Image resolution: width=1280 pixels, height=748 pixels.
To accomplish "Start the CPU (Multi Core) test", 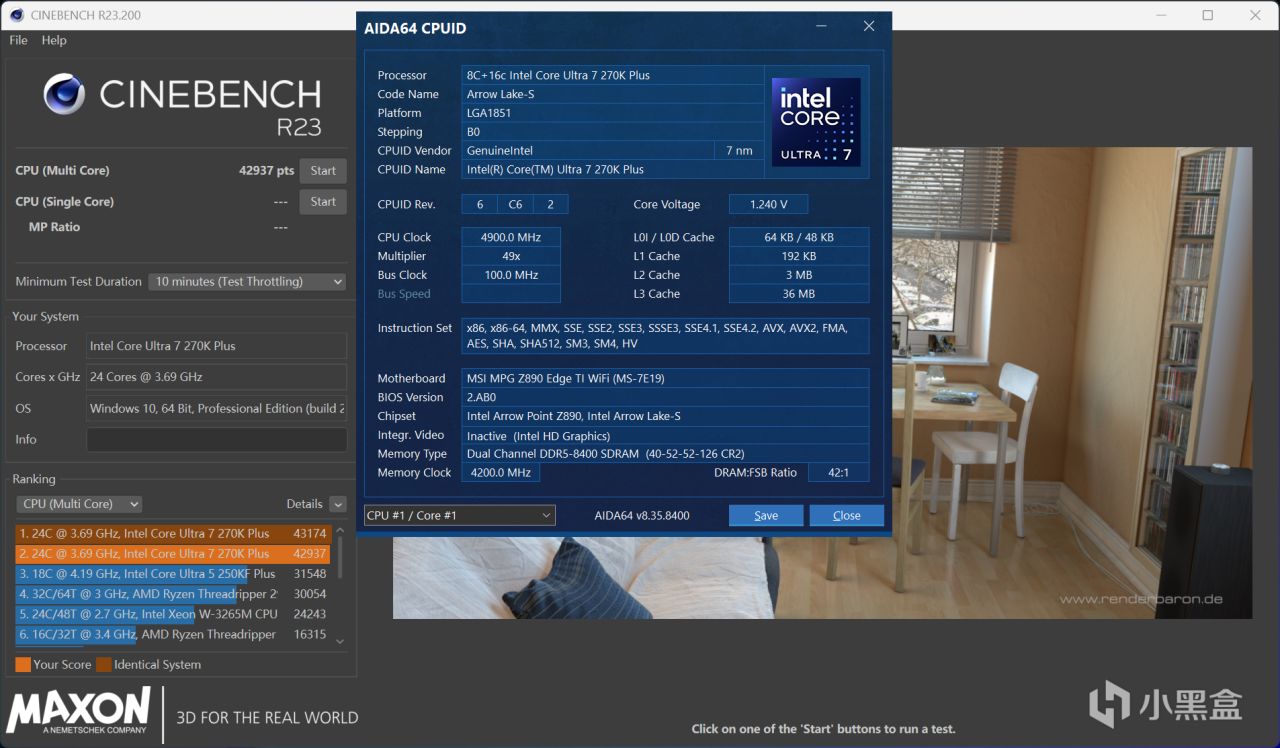I will [323, 171].
